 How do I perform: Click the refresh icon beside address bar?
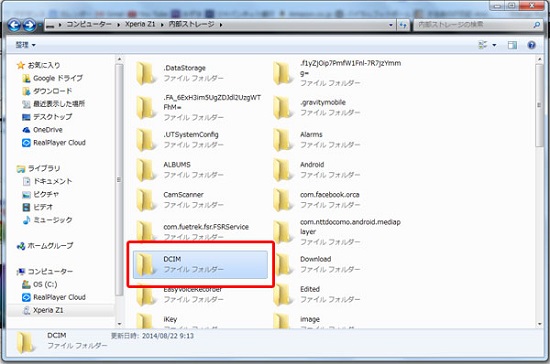[x=403, y=25]
